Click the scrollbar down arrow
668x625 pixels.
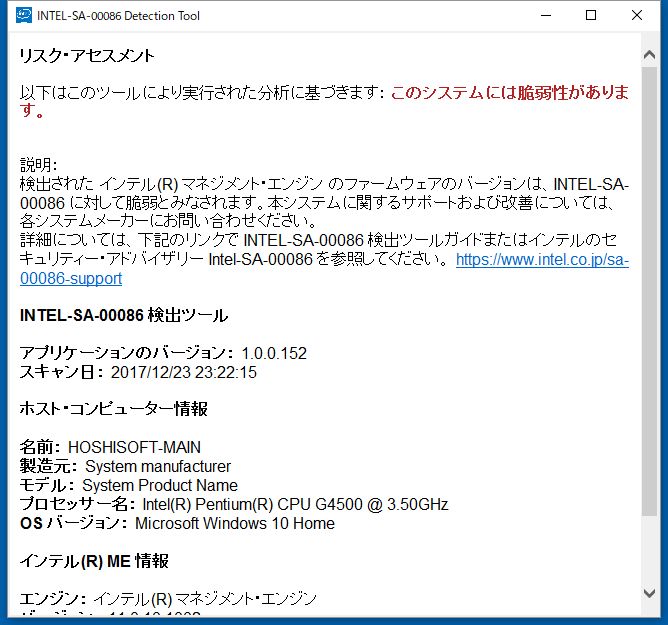click(649, 593)
